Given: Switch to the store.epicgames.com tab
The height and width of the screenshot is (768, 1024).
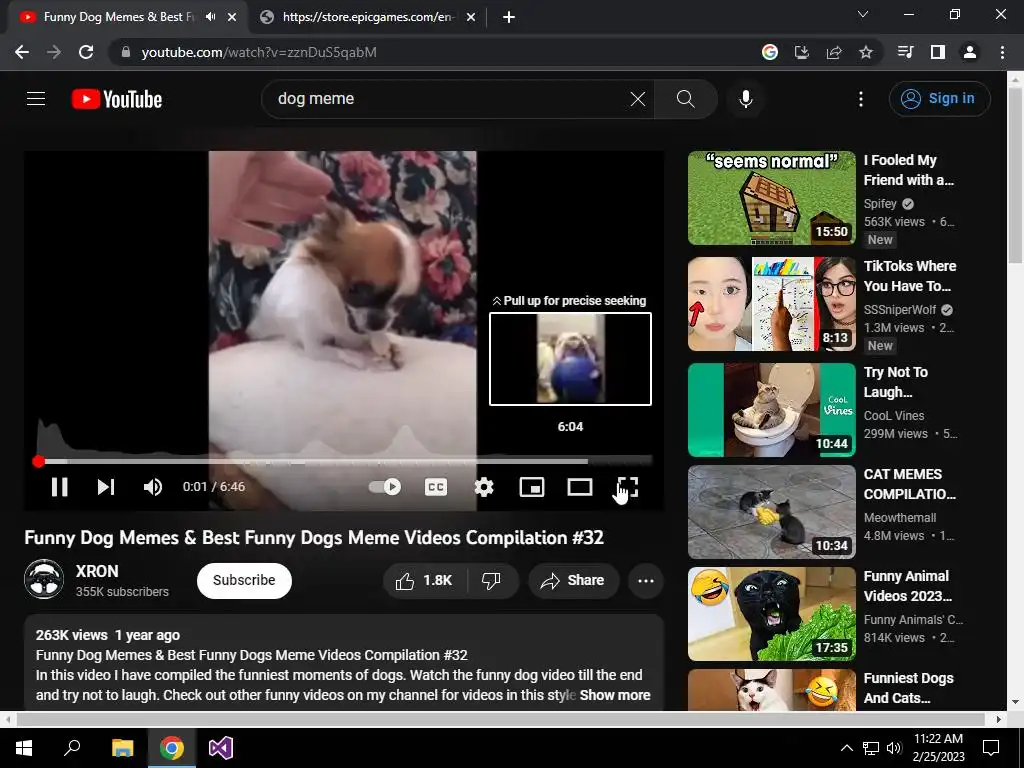Looking at the screenshot, I should [368, 17].
